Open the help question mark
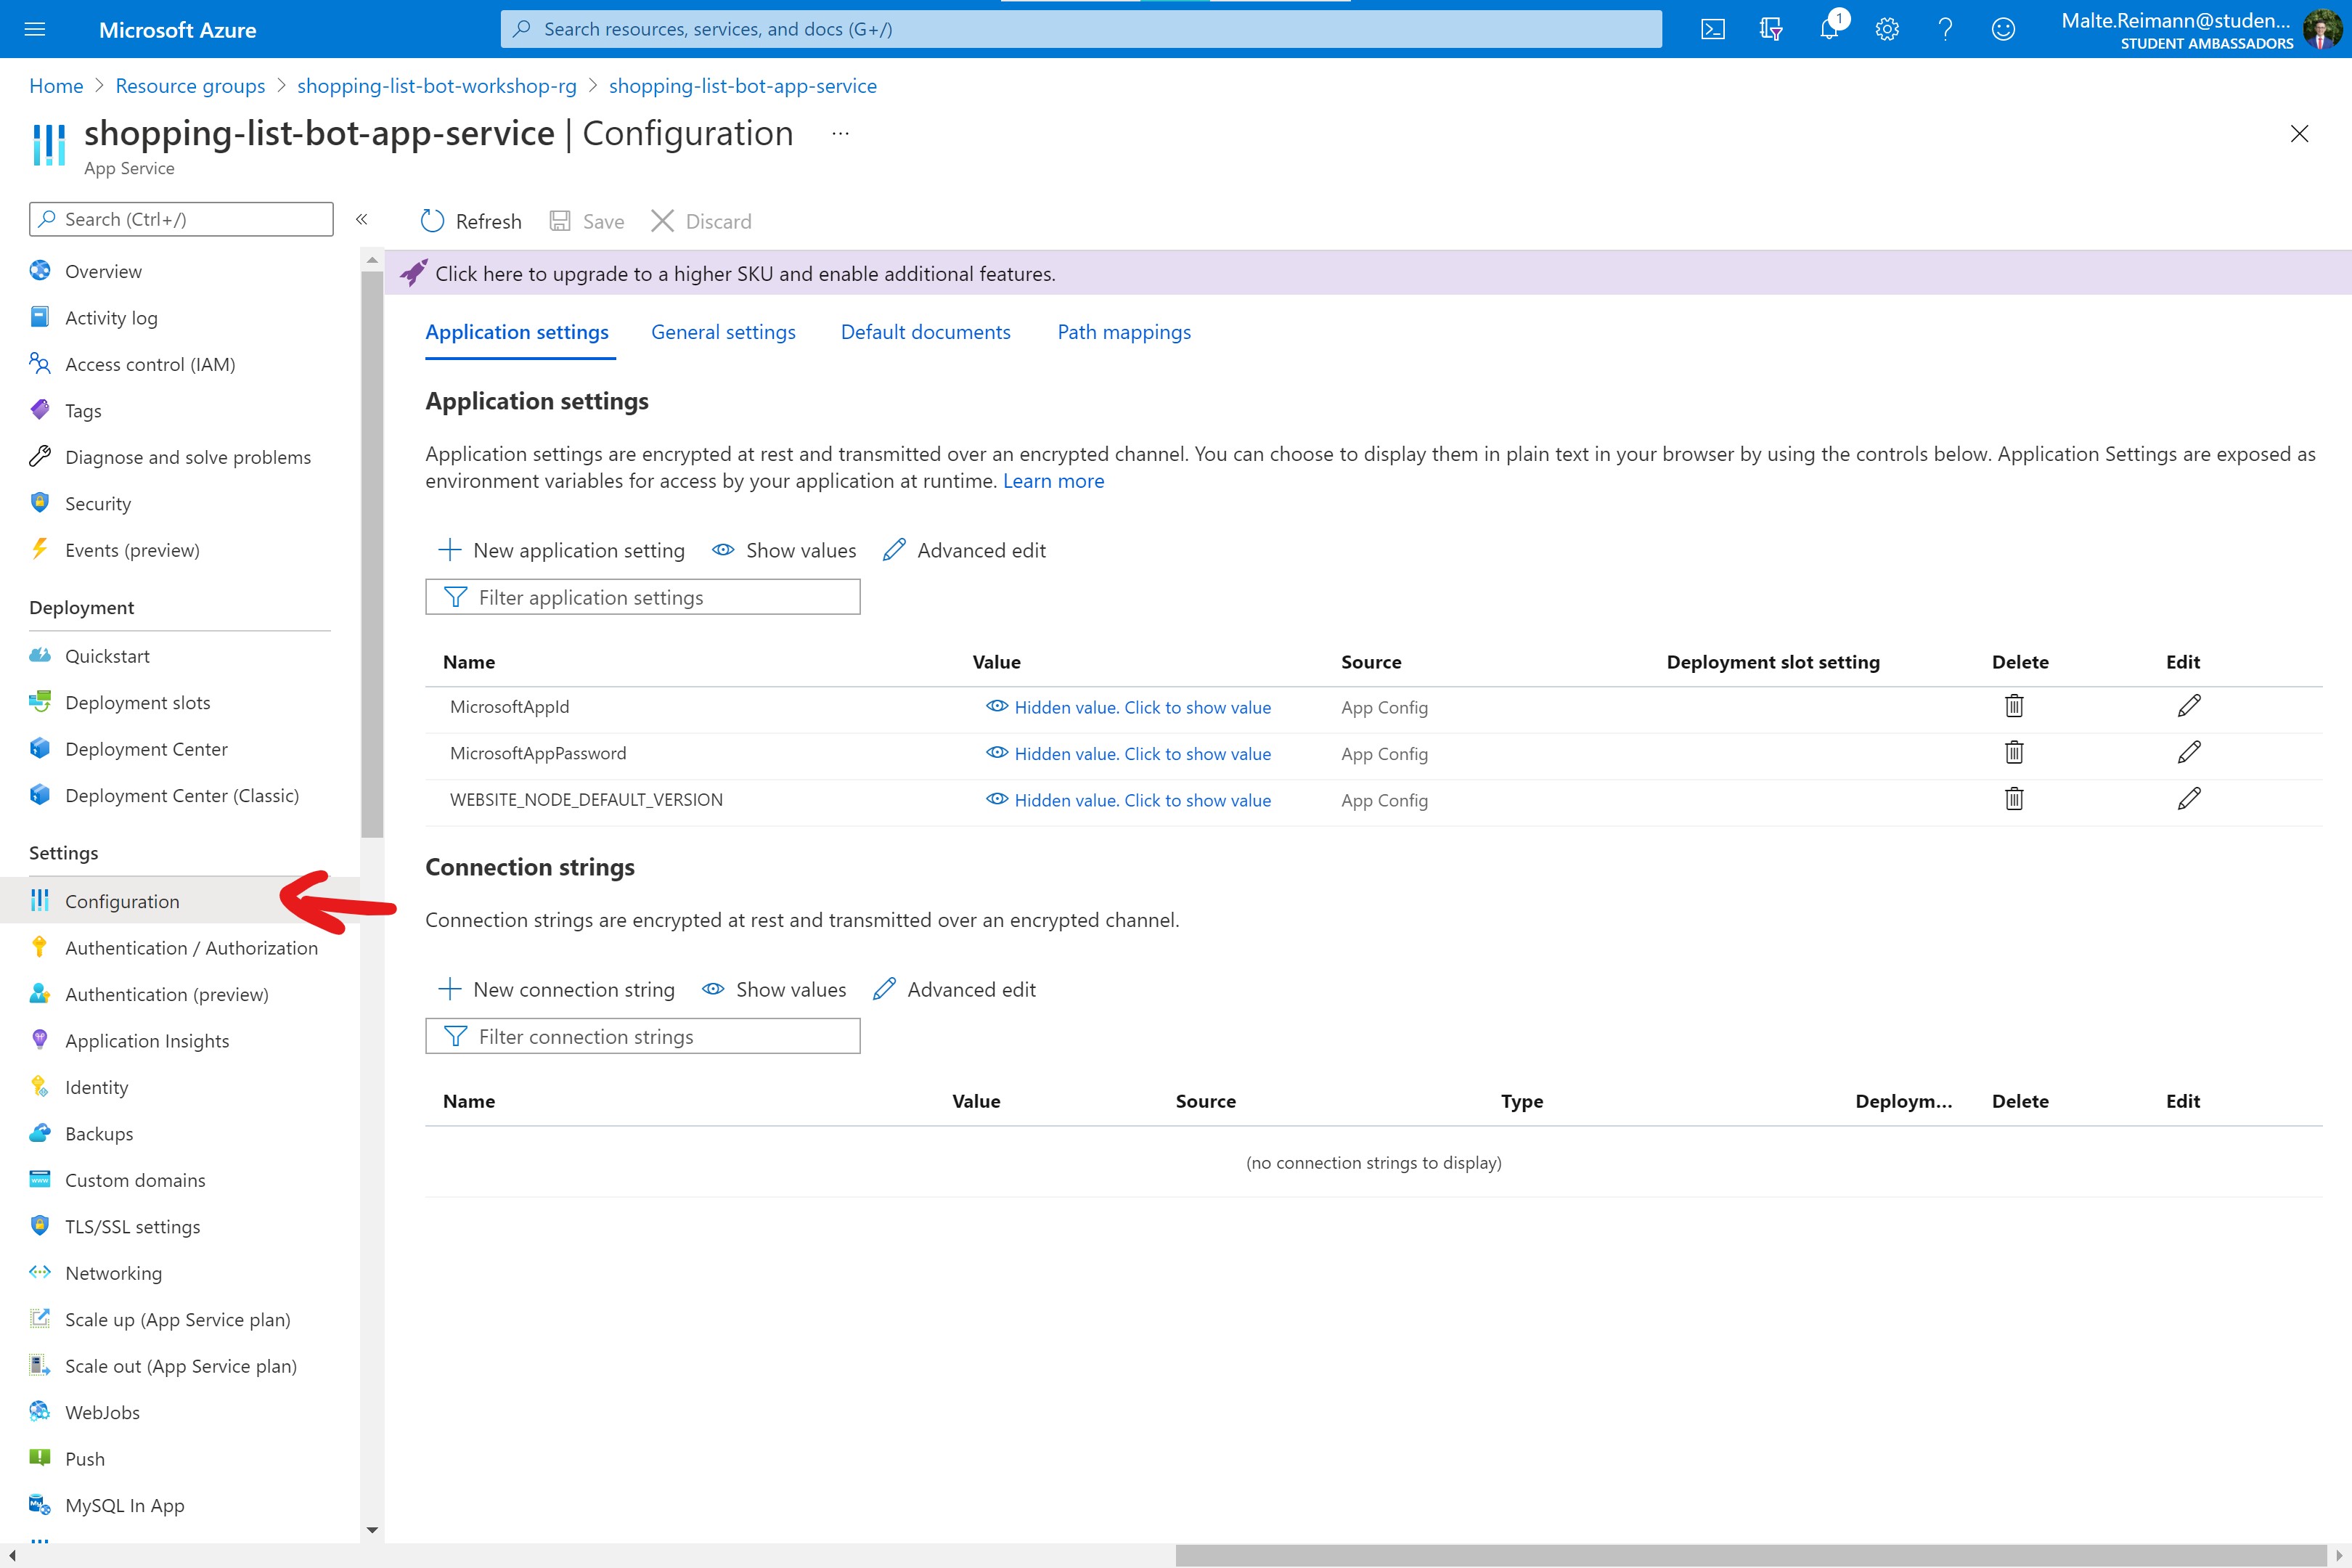This screenshot has height=1568, width=2352. point(1945,29)
